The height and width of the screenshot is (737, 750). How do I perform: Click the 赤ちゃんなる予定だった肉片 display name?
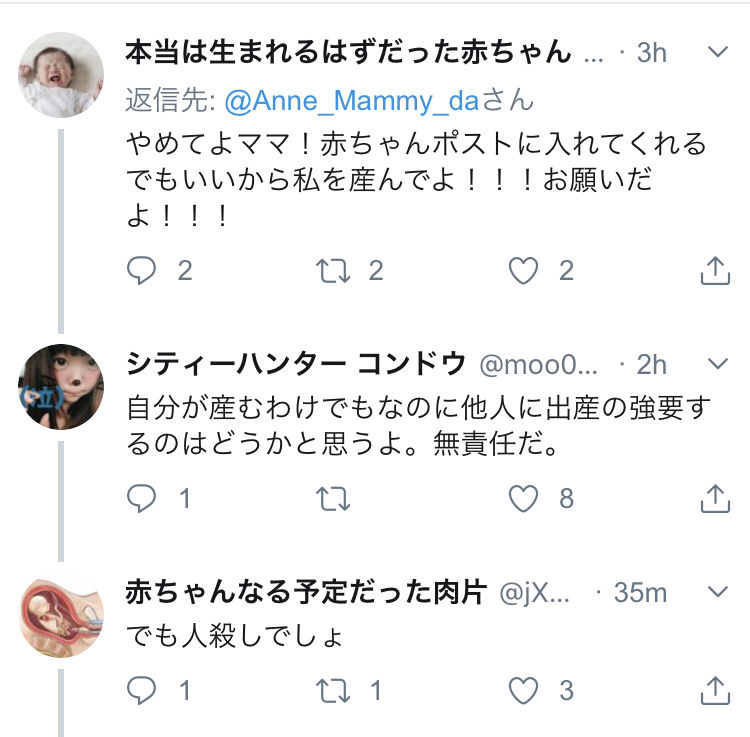point(305,592)
